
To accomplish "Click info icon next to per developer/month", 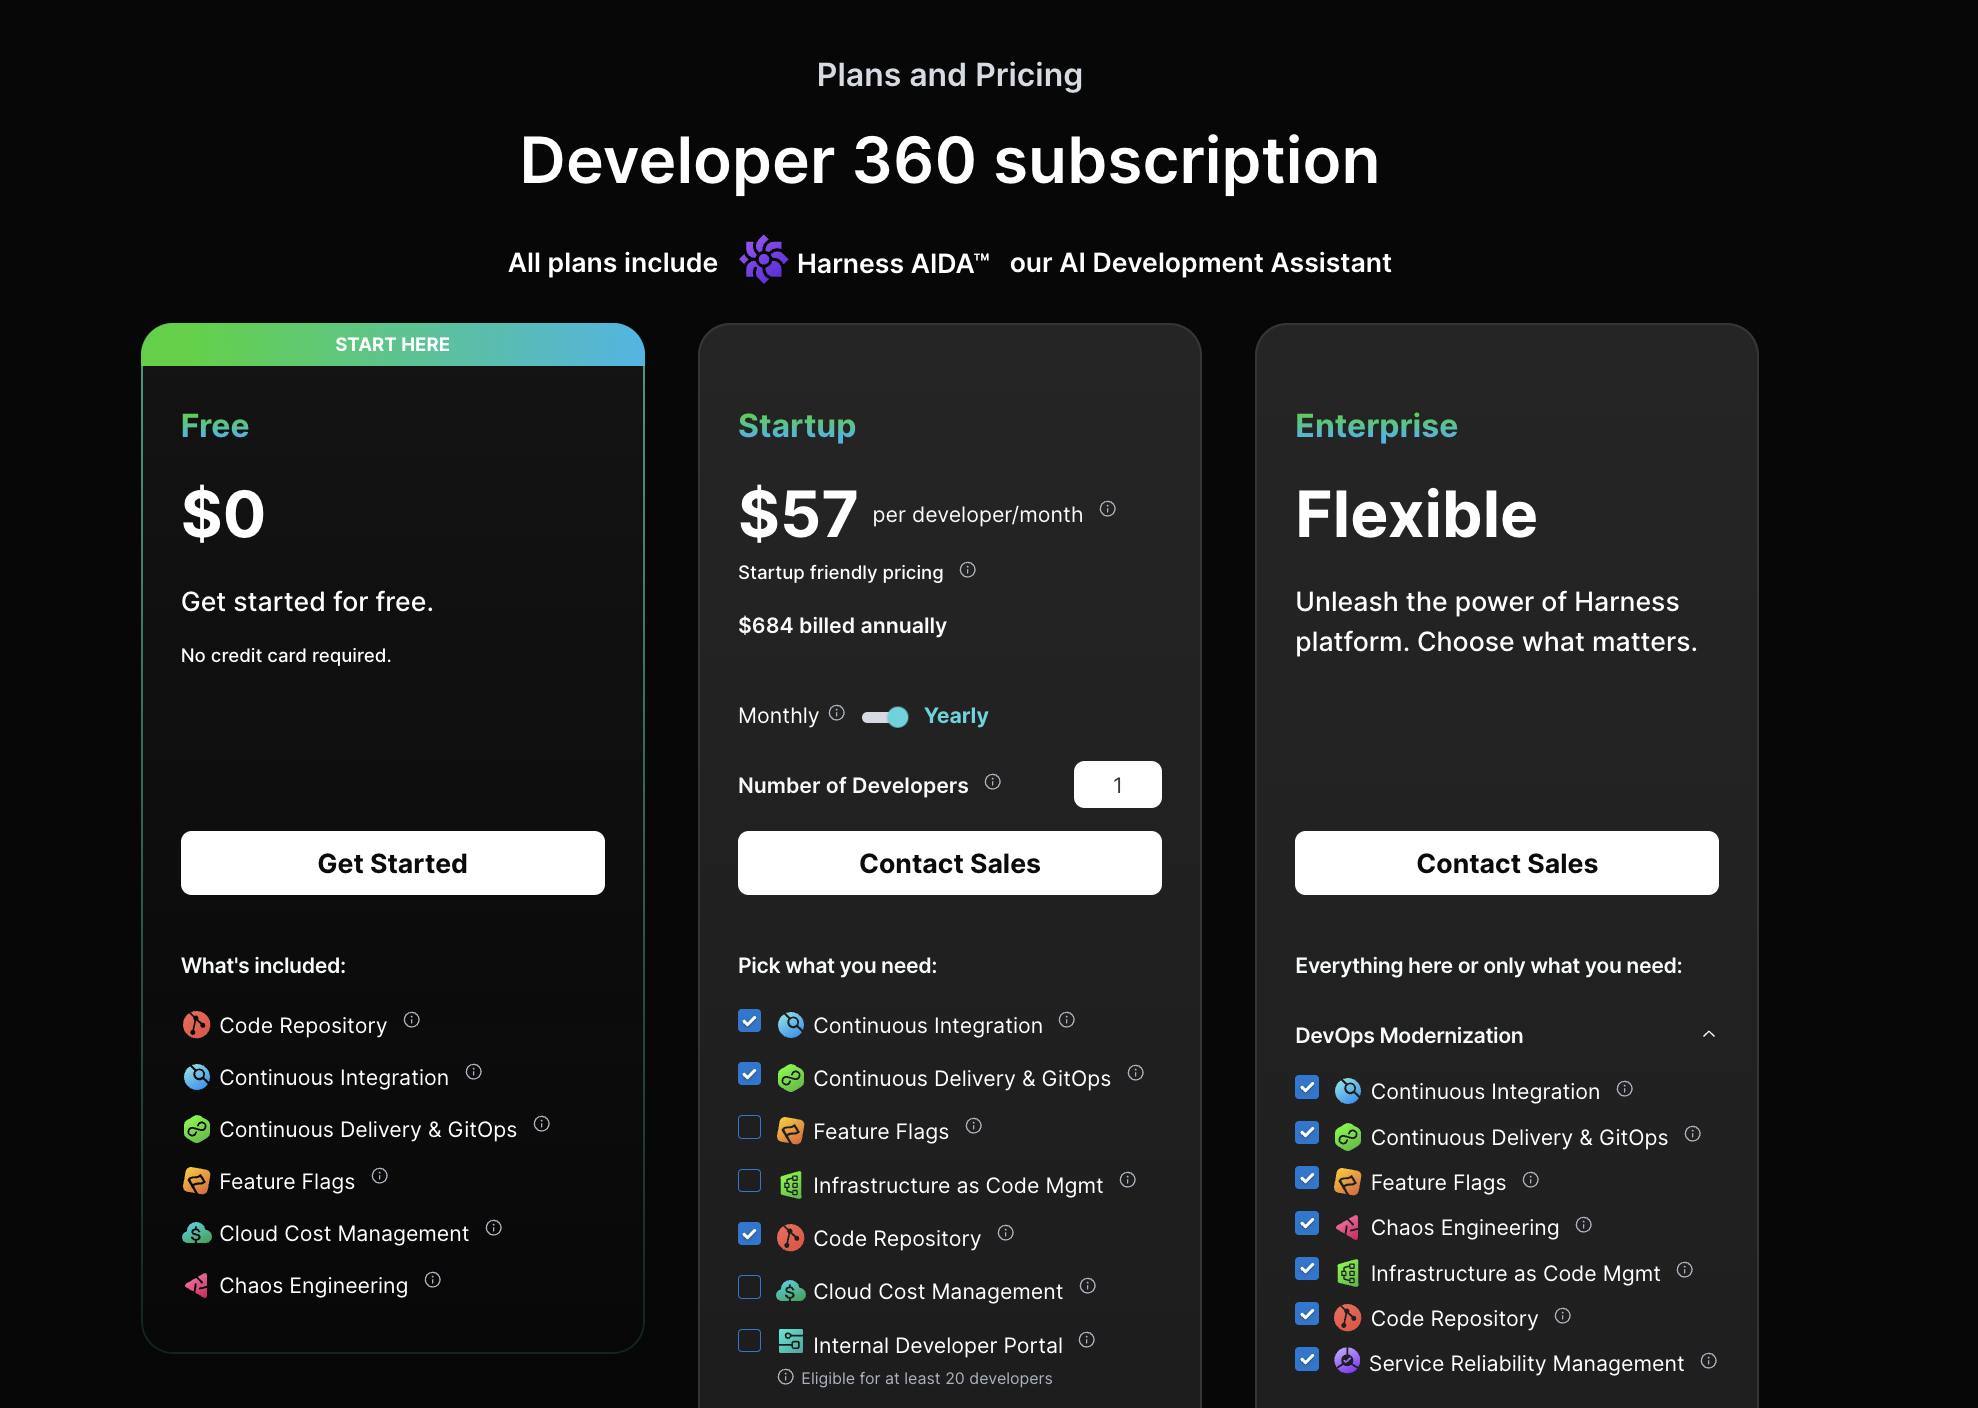I will click(1107, 509).
